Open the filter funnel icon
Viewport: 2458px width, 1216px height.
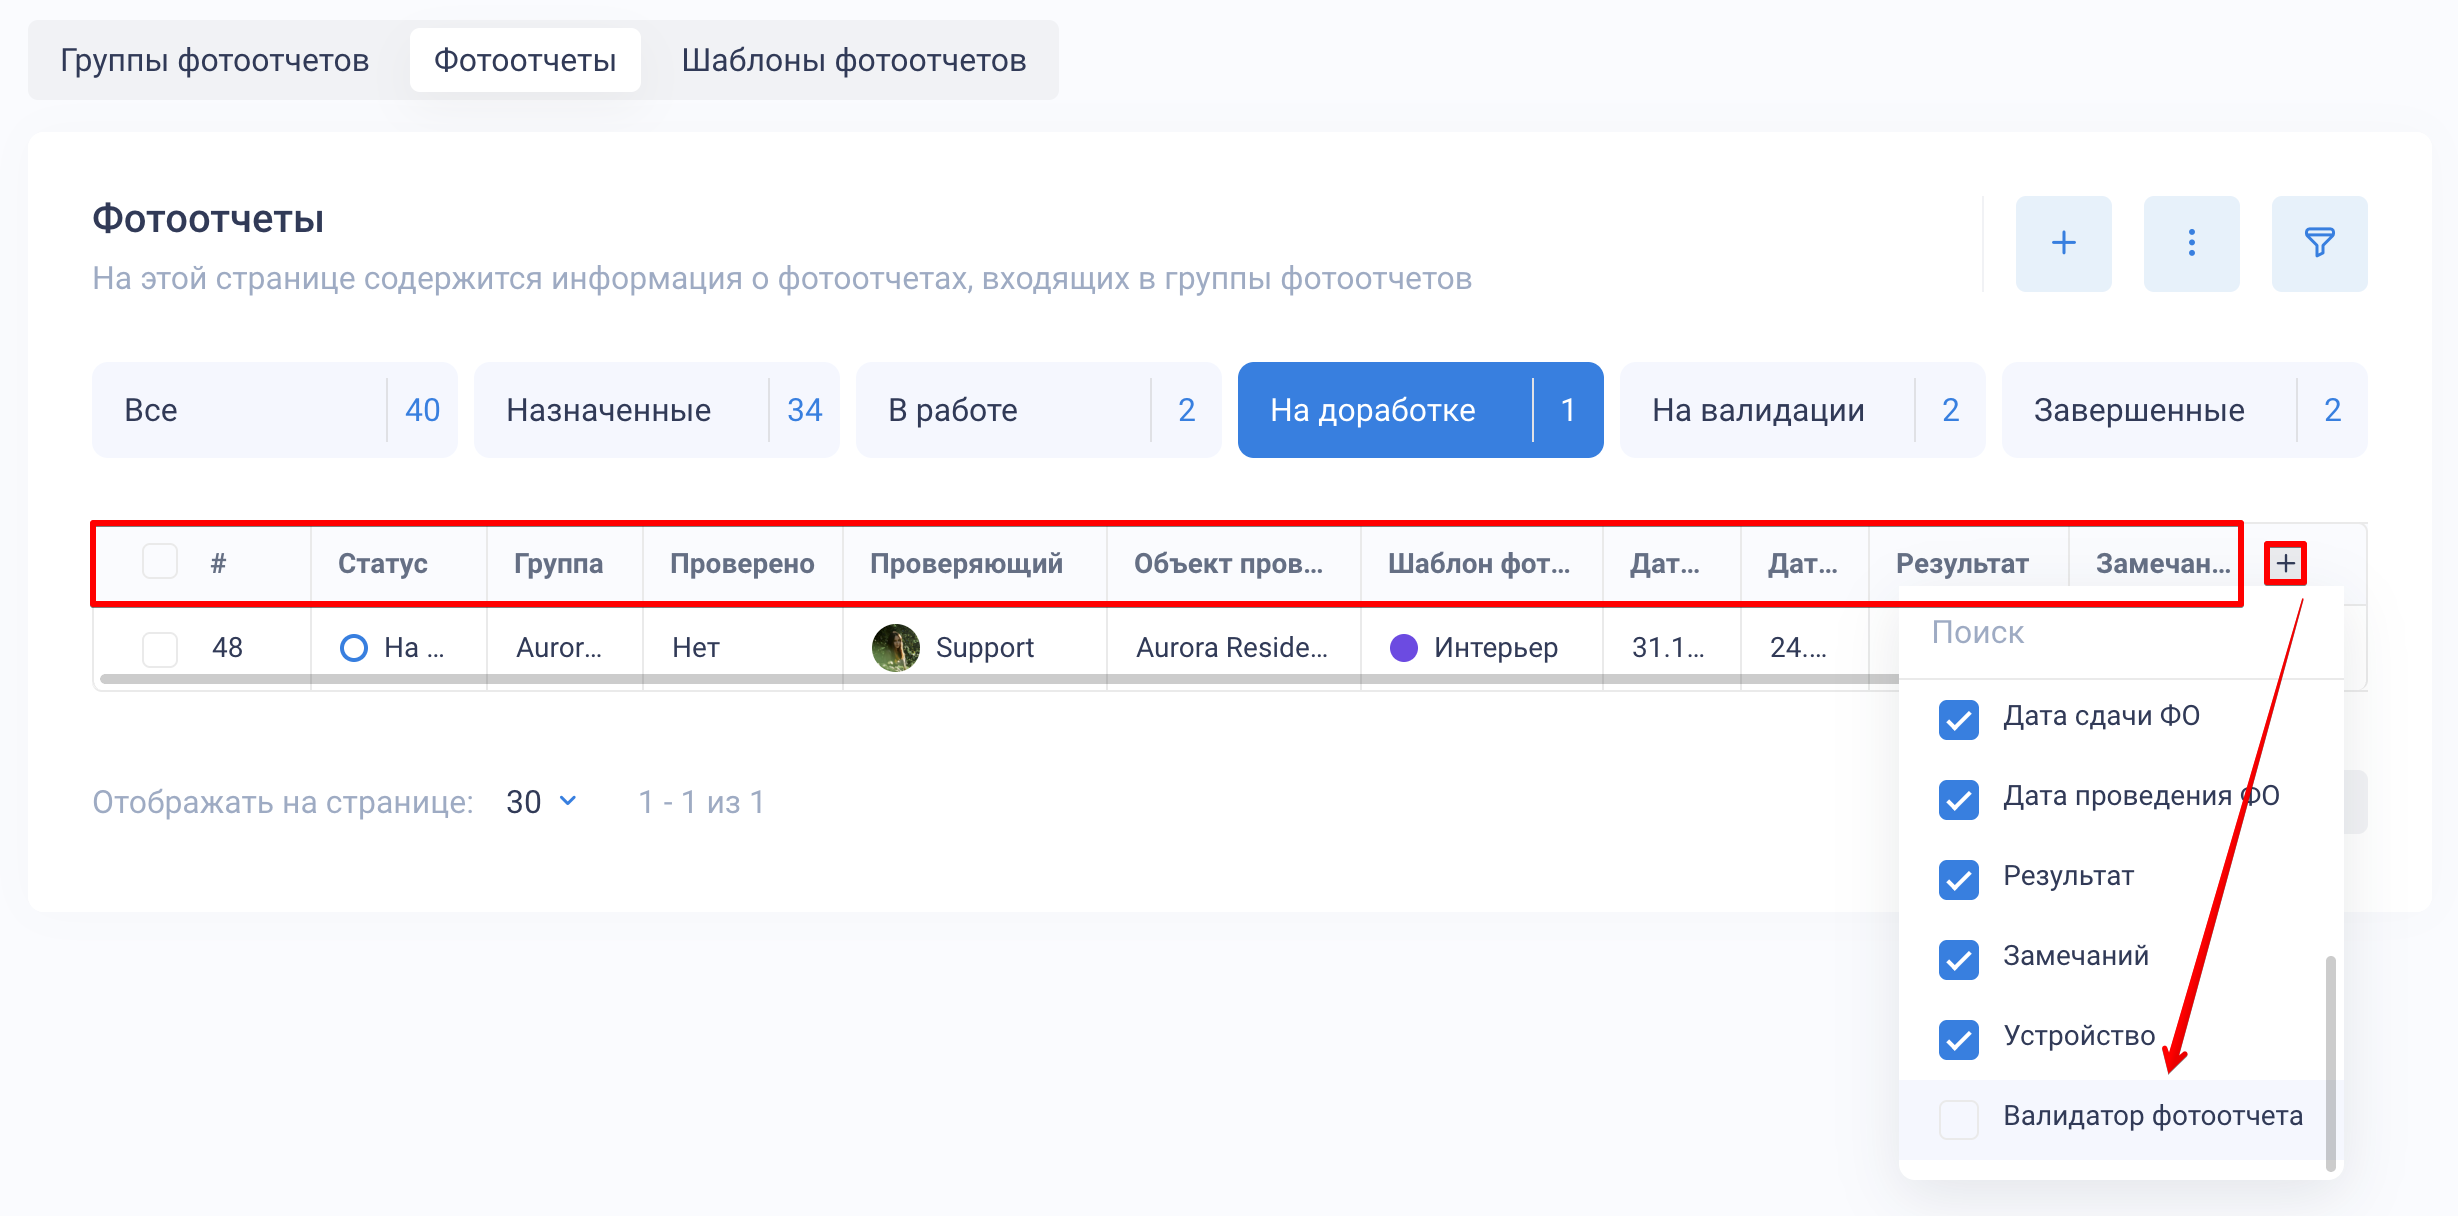pos(2318,243)
